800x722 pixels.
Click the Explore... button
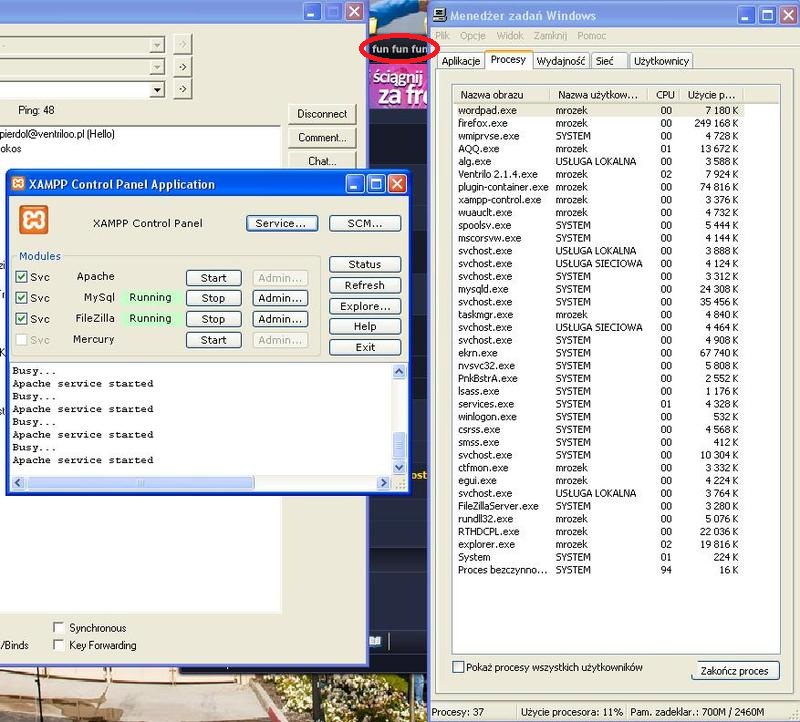click(365, 306)
